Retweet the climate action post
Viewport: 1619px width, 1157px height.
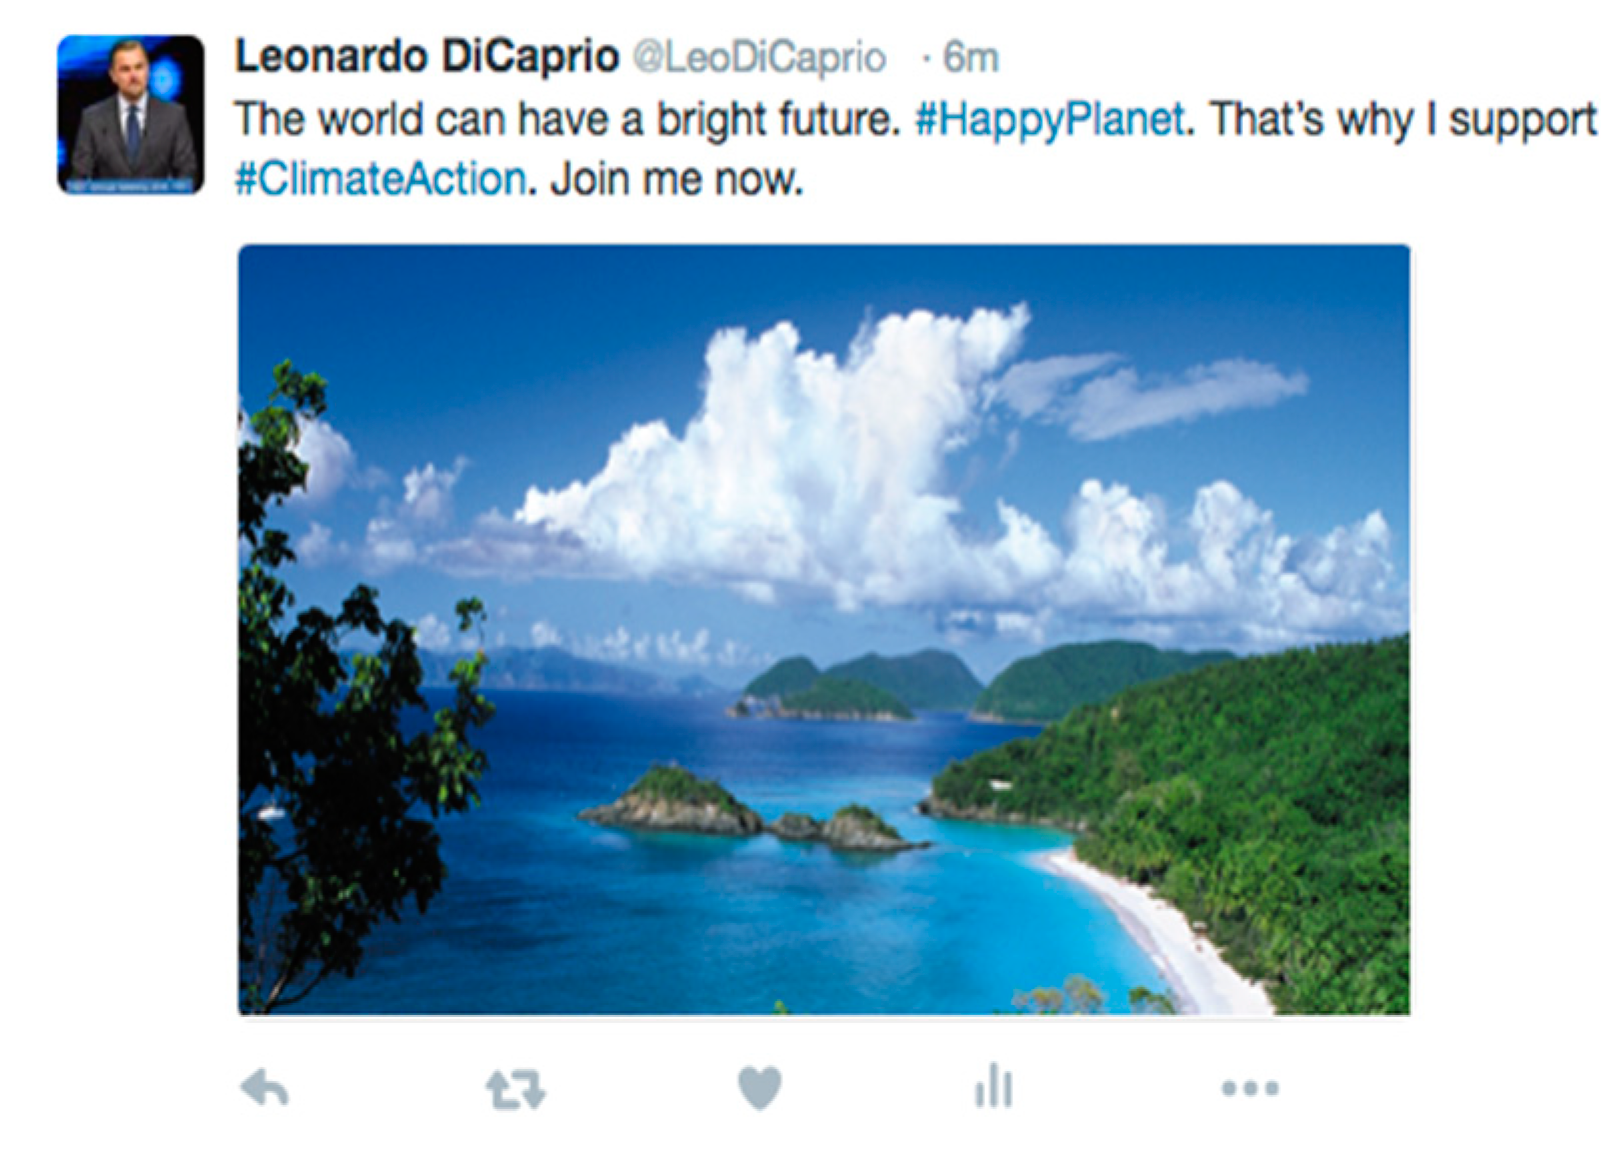pyautogui.click(x=515, y=1089)
